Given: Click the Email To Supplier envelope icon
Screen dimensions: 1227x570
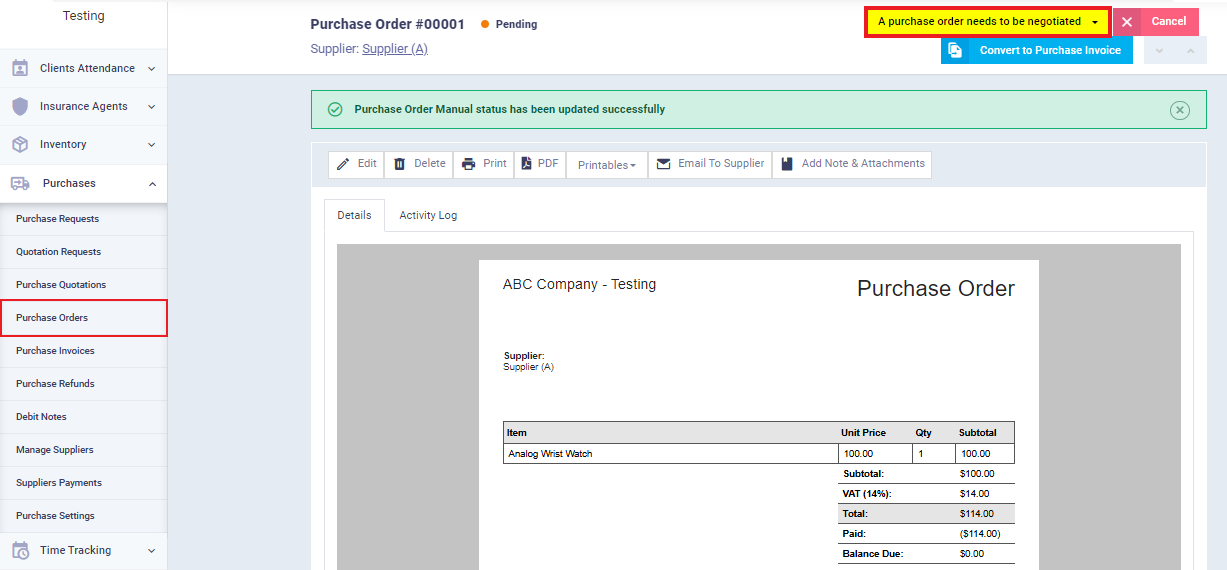Looking at the screenshot, I should (x=663, y=164).
